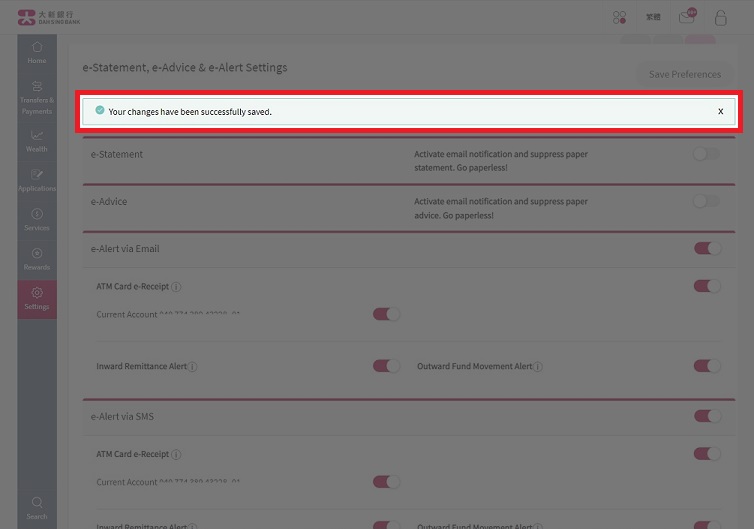
Task: Click the Search icon in sidebar
Action: pos(37,507)
